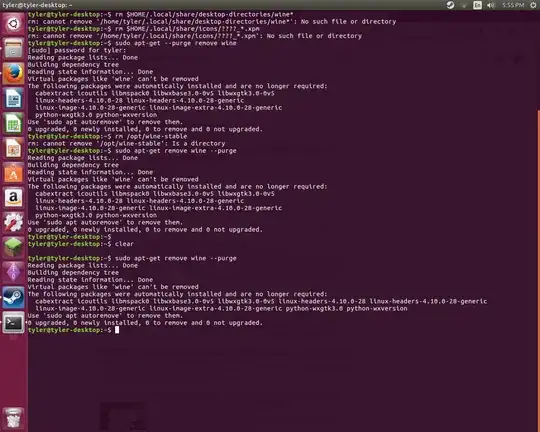Launch Steam from the launcher

(13, 297)
